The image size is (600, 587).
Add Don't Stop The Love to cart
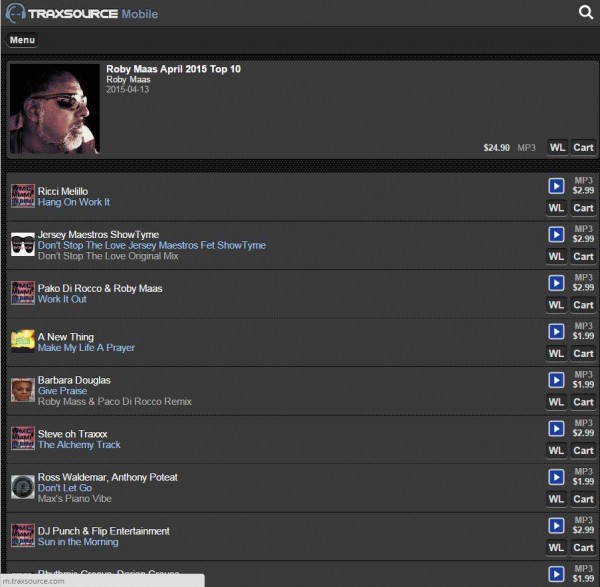click(x=583, y=256)
